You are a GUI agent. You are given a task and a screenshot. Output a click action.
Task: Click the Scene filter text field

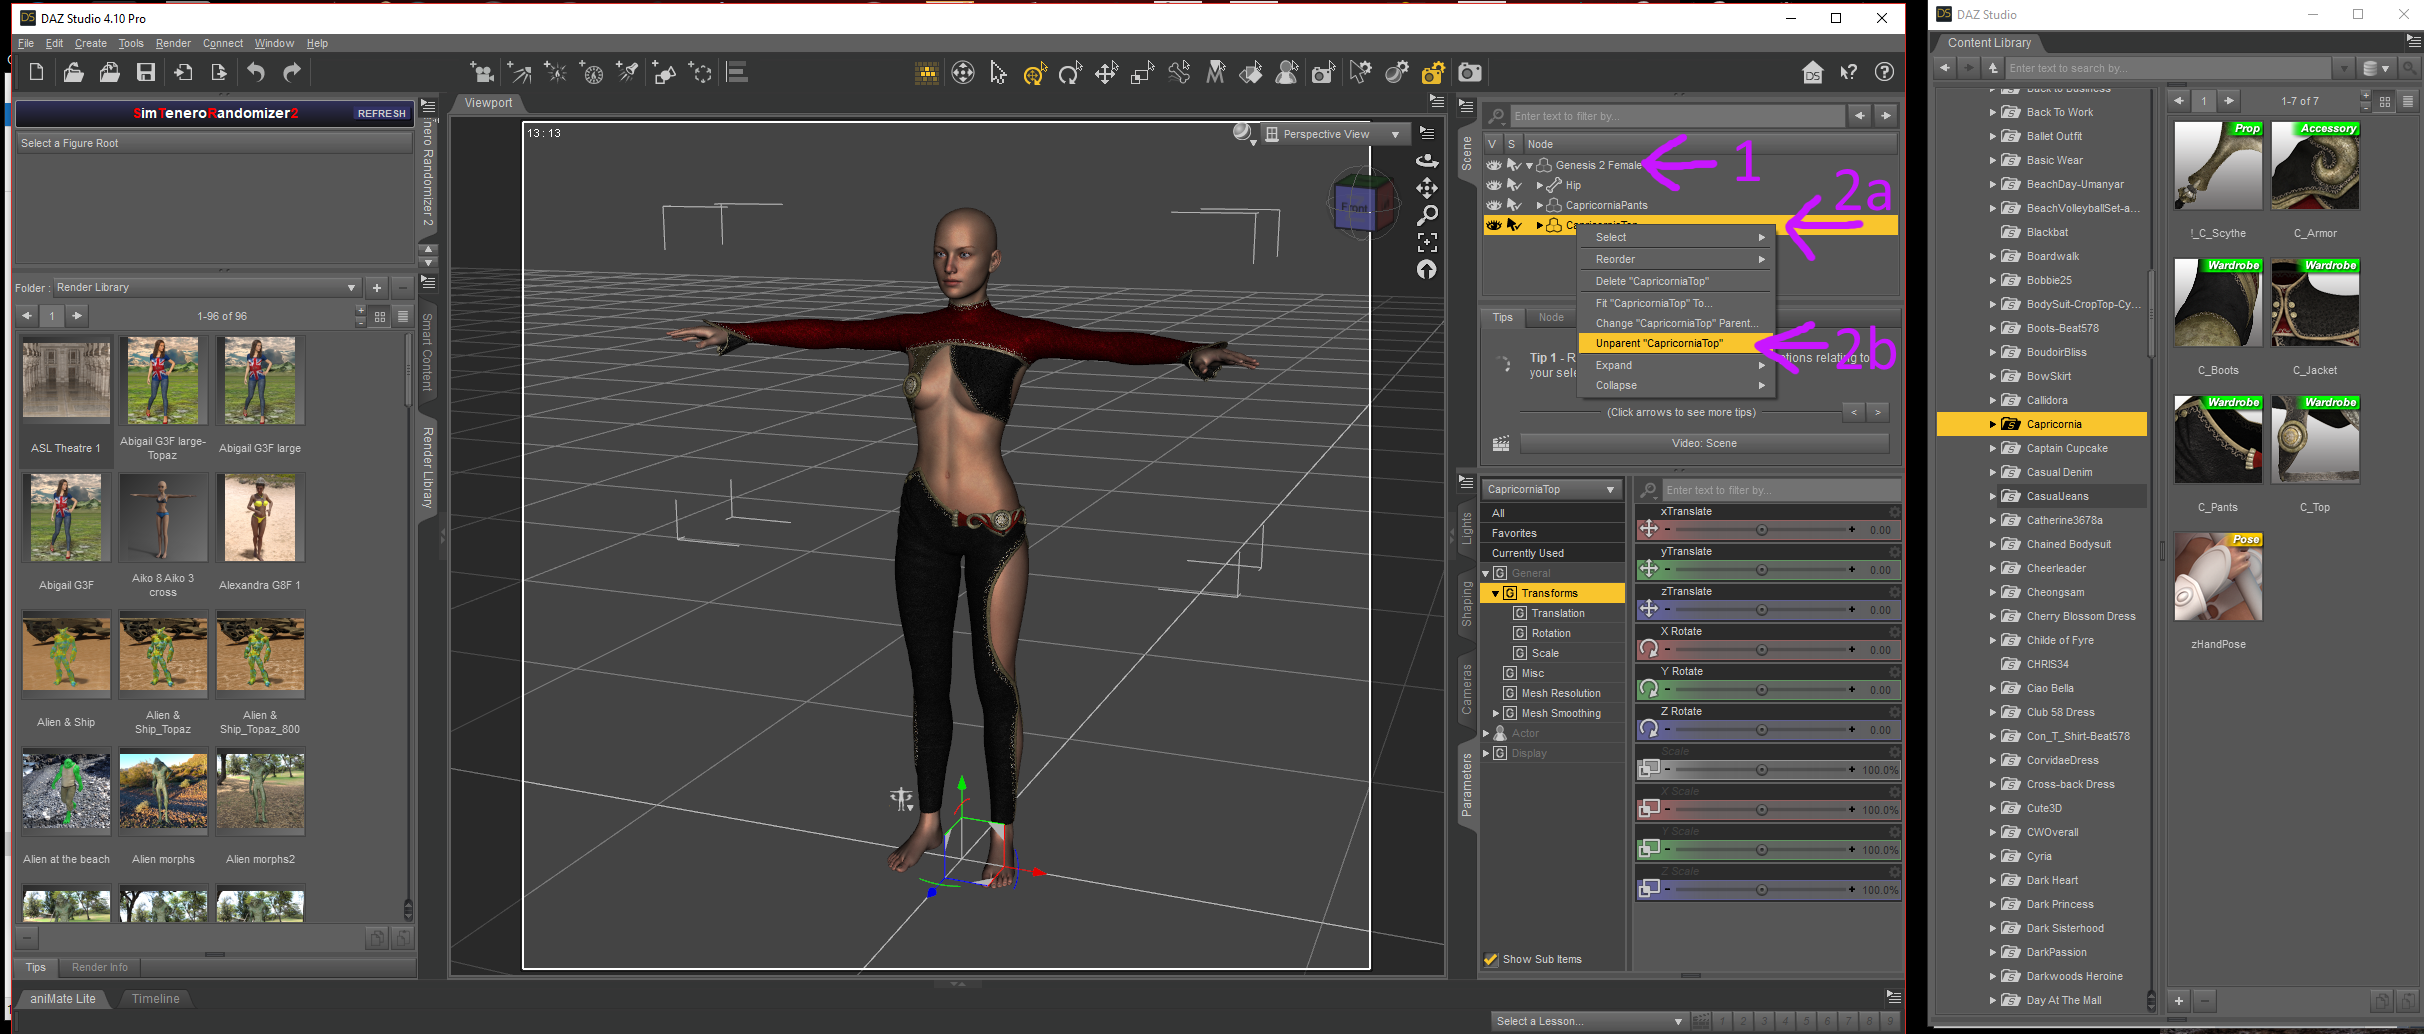coord(1676,116)
